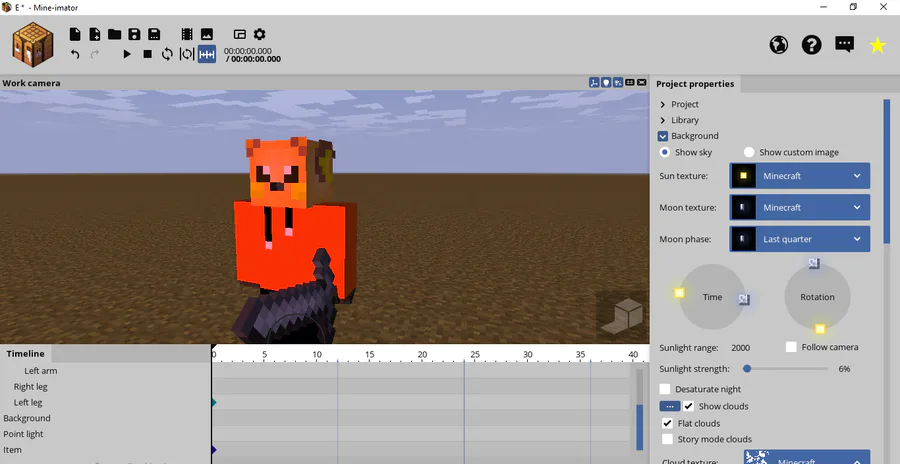This screenshot has height=464, width=900.
Task: Open the Moon texture dropdown
Action: [x=800, y=207]
